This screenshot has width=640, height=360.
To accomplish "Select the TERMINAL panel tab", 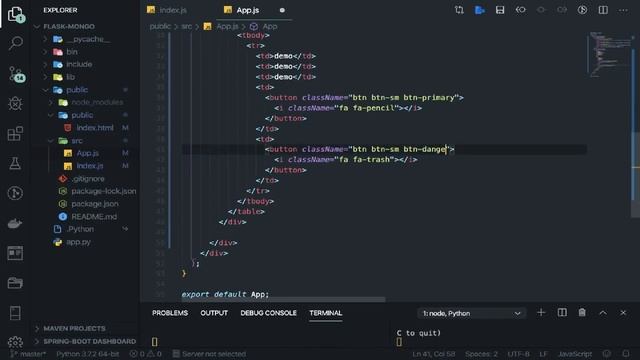I will pos(325,313).
